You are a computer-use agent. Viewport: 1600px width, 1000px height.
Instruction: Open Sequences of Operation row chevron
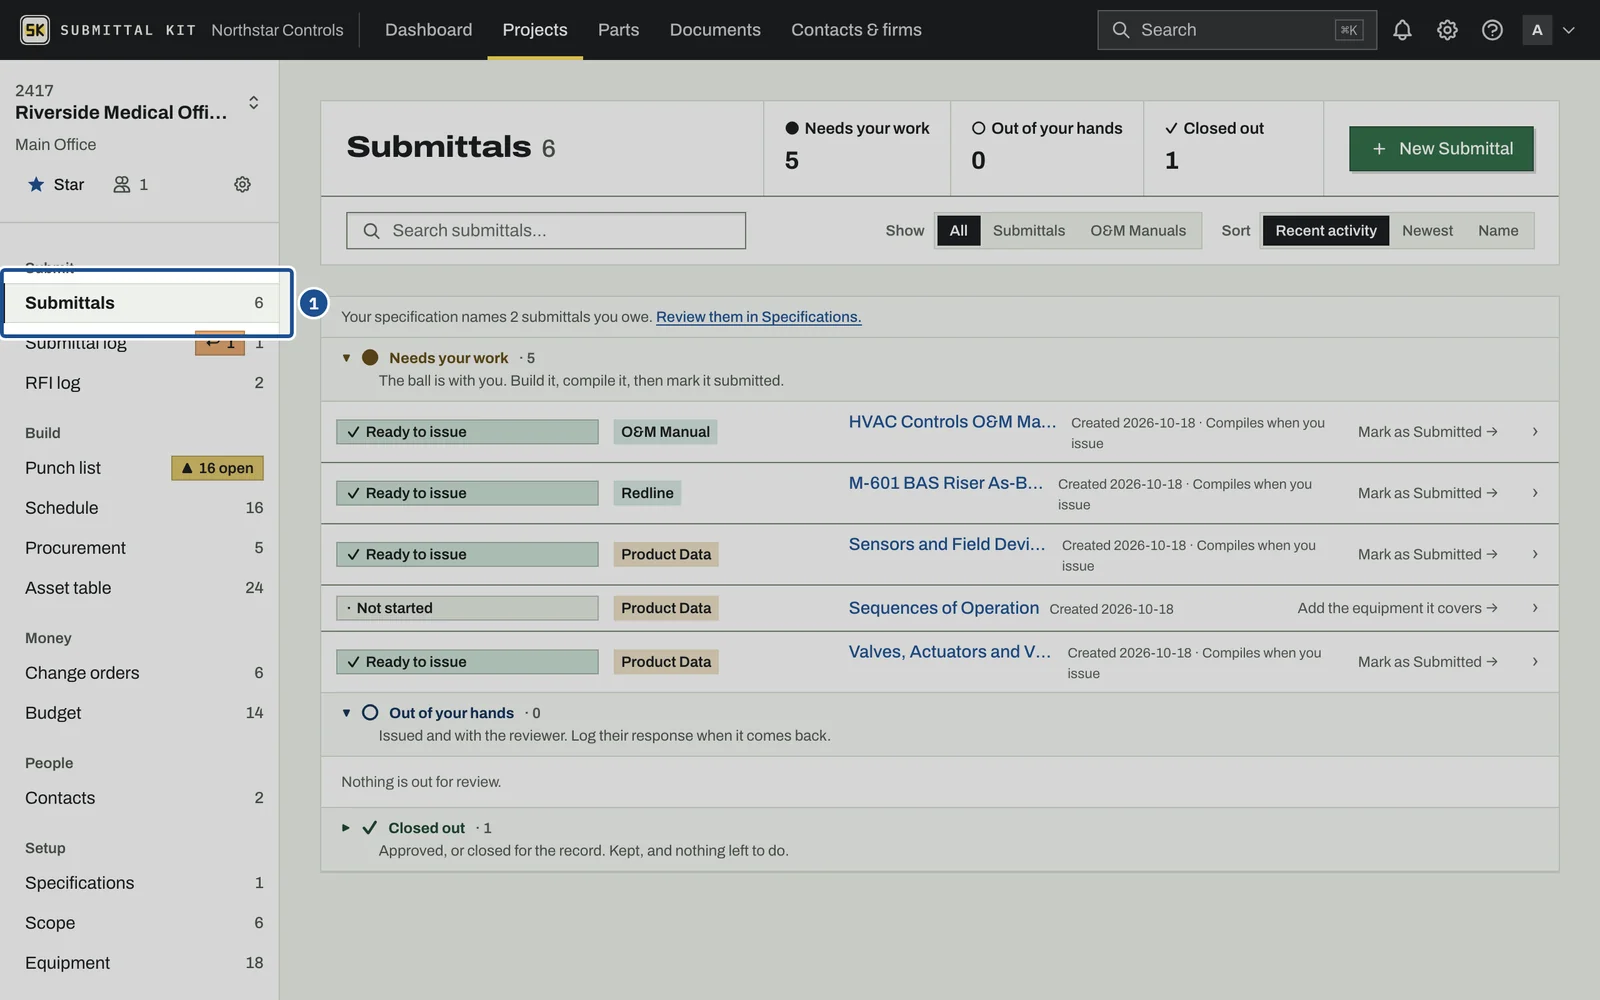(1535, 608)
